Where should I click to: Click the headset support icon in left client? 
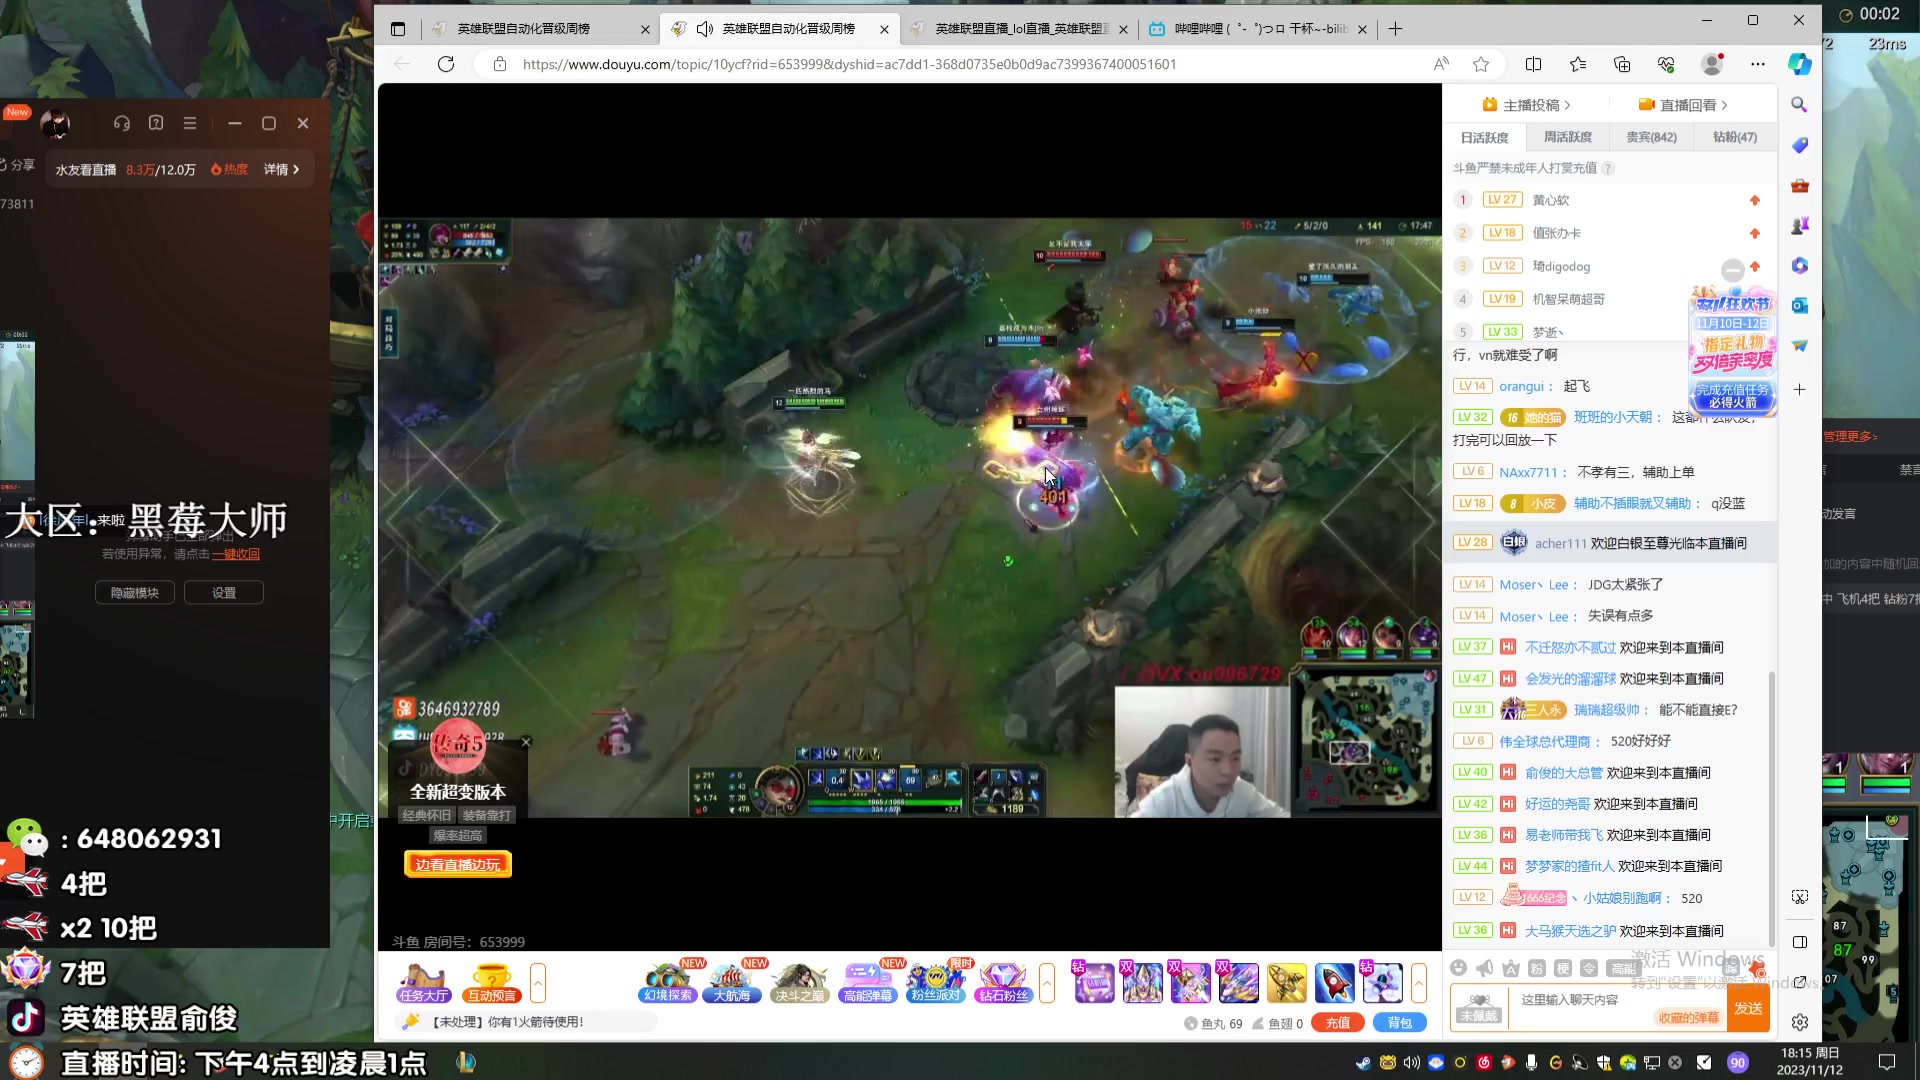point(122,123)
